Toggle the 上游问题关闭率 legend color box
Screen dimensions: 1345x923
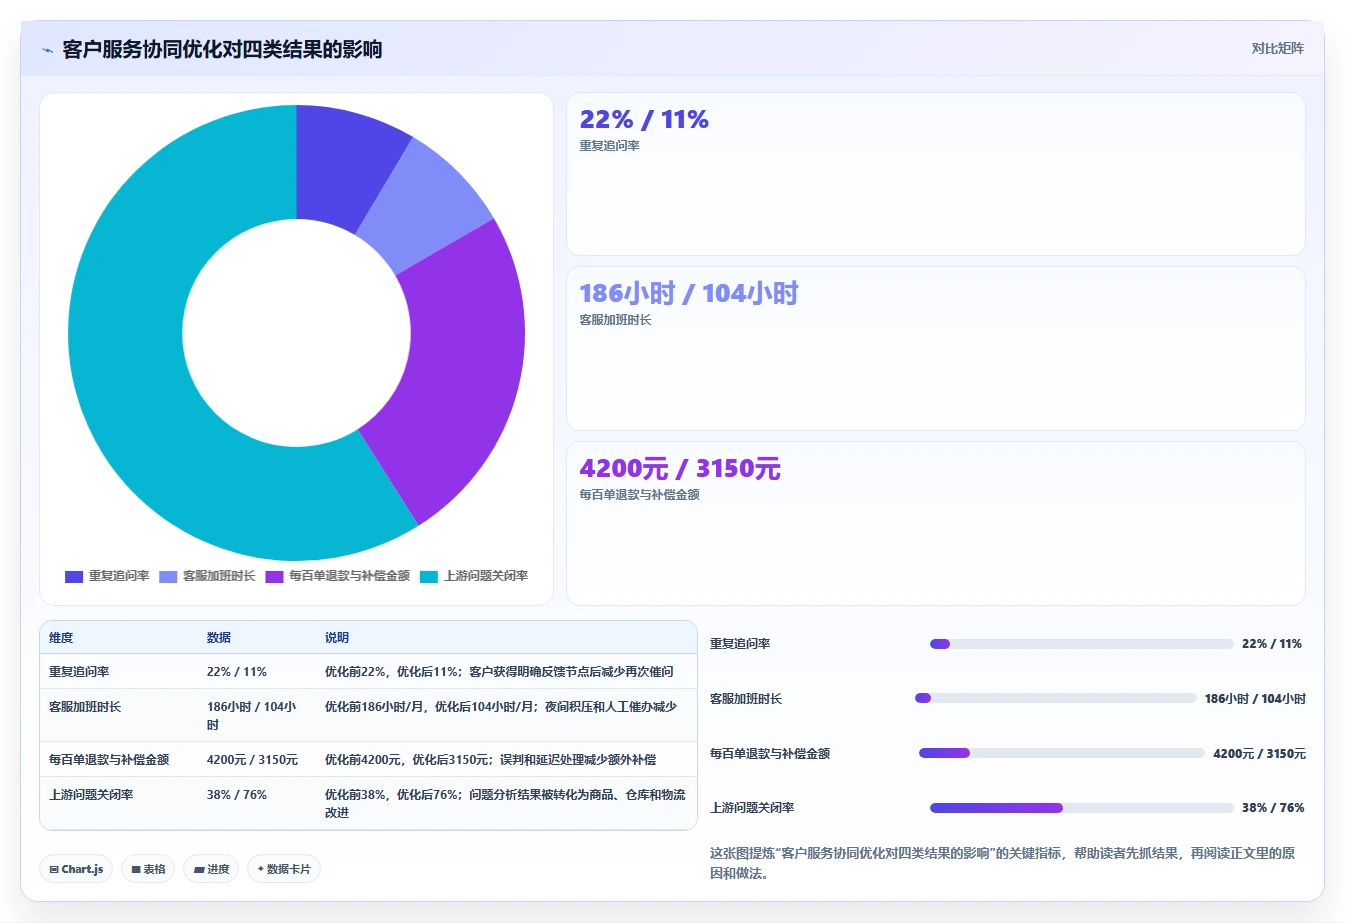pos(429,577)
